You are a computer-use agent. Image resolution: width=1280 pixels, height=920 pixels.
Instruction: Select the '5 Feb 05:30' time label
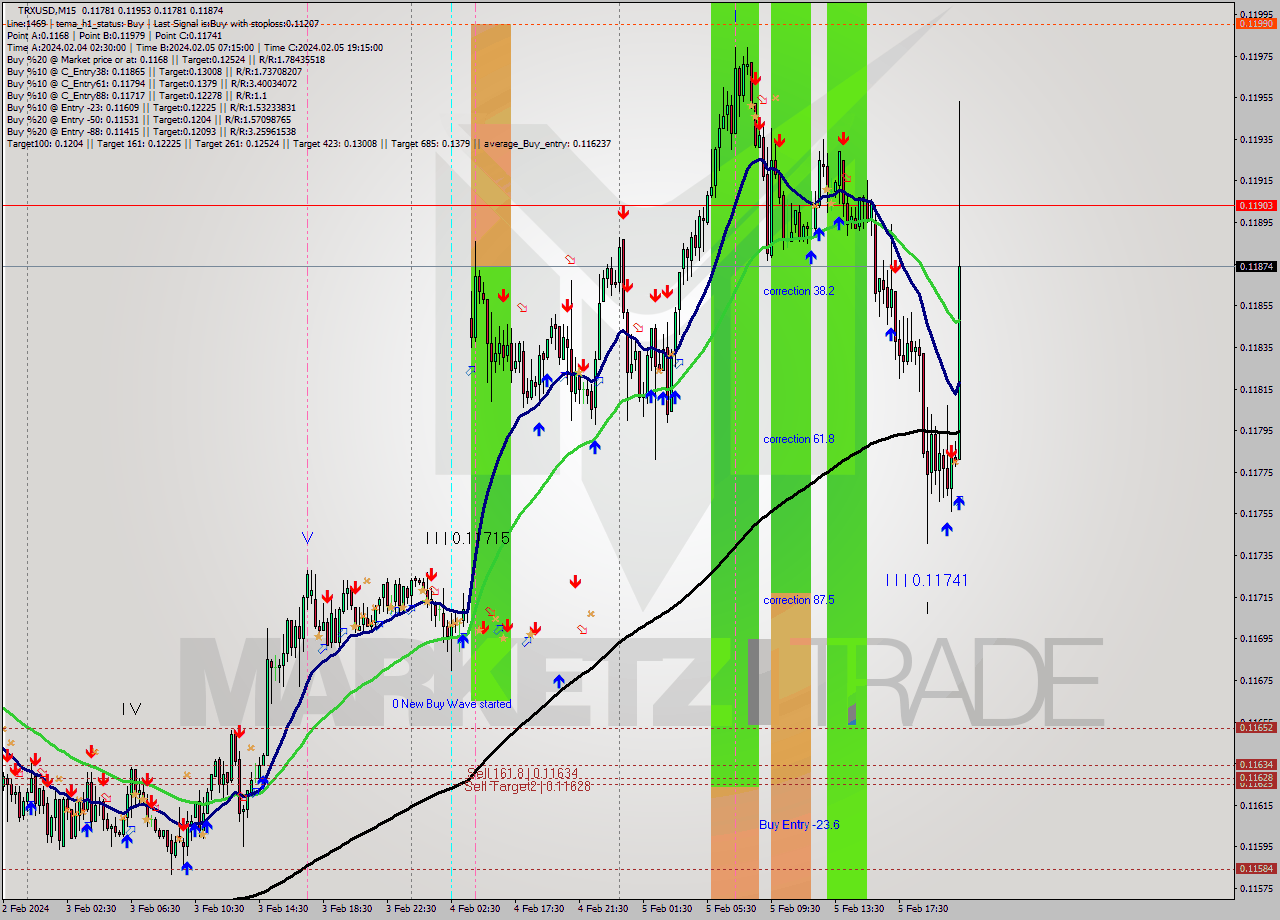[733, 909]
